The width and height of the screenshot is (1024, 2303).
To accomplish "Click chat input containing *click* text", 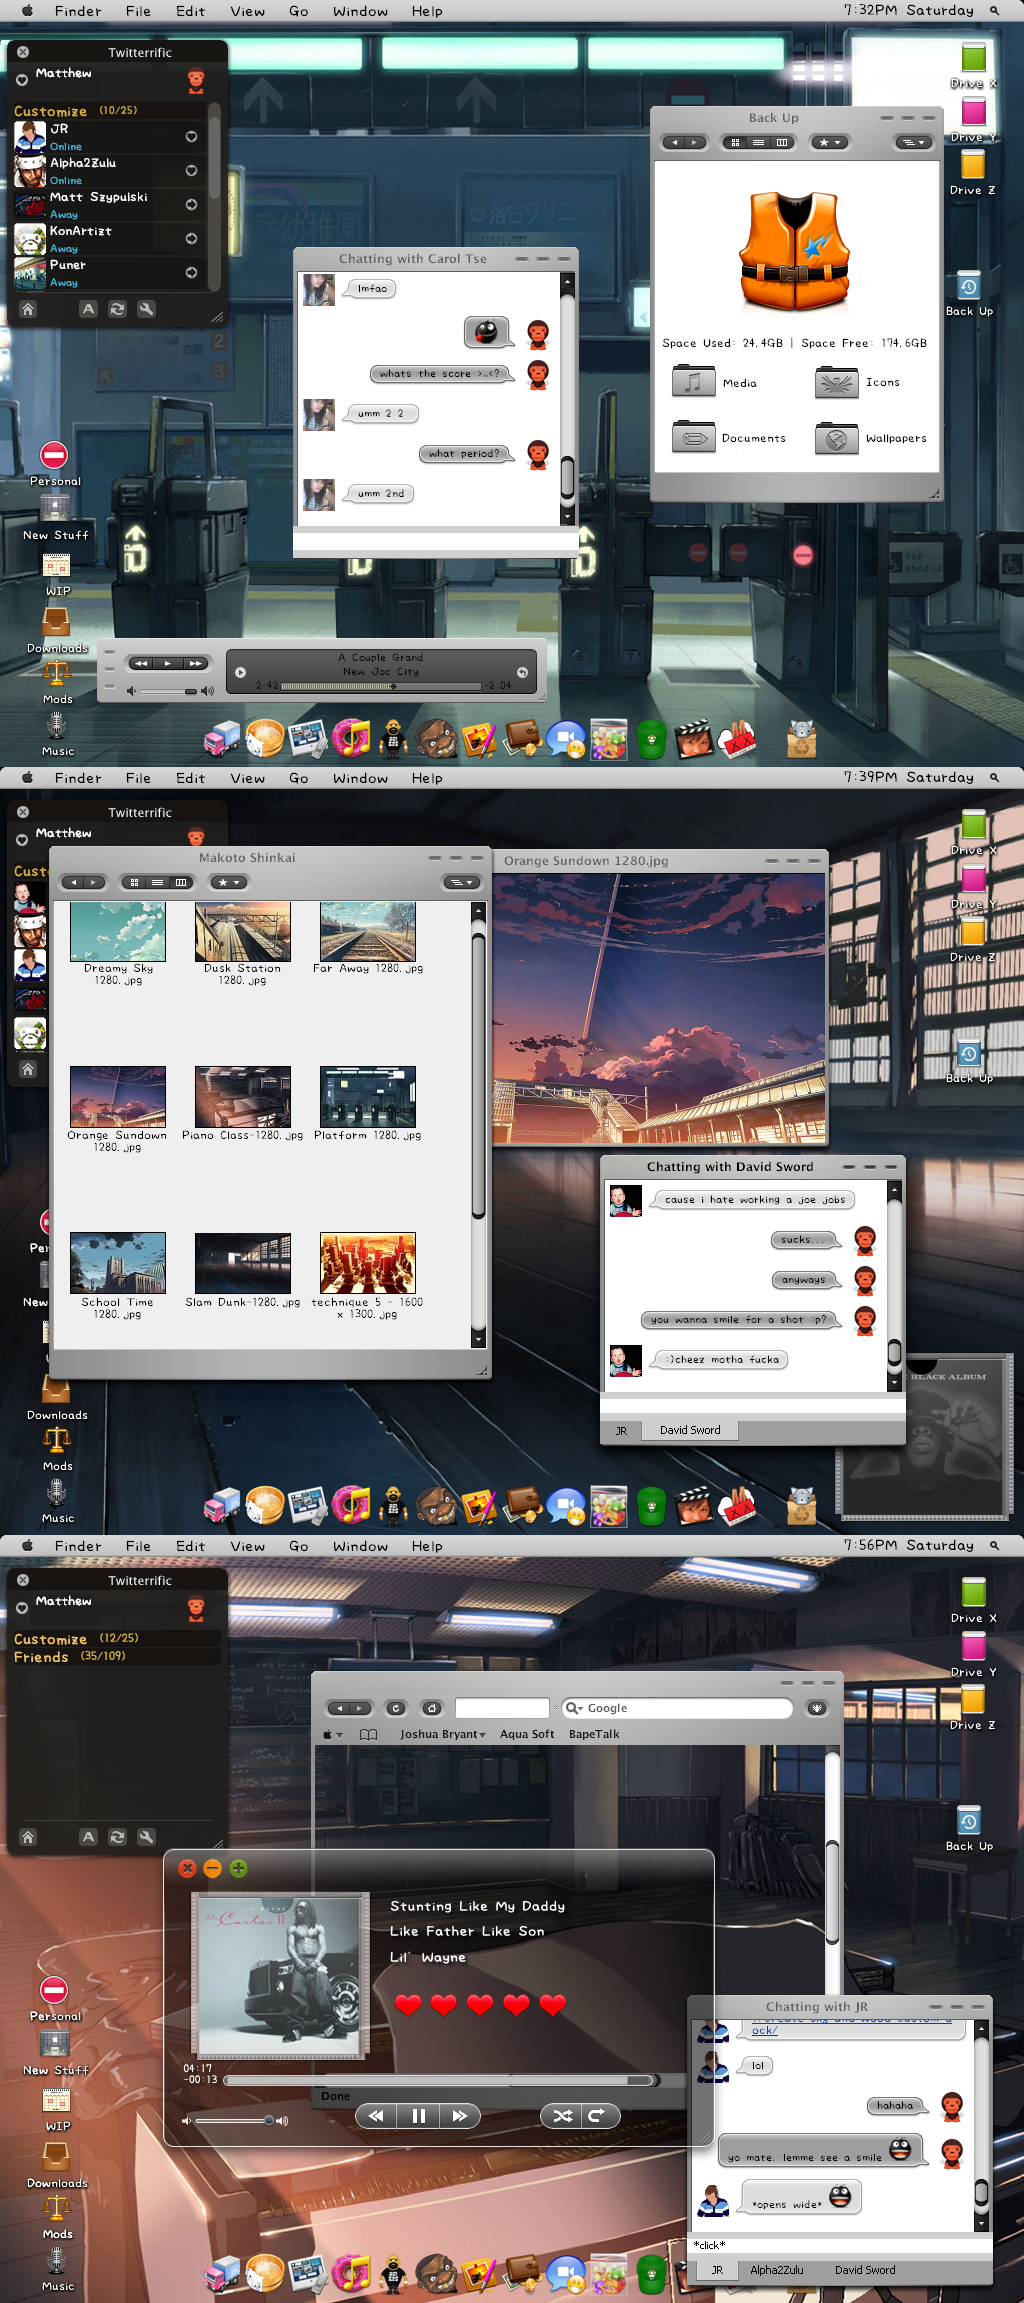I will tap(841, 2245).
